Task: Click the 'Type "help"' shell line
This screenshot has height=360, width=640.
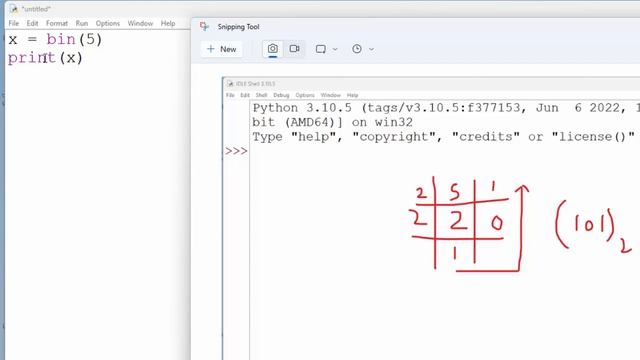Action: 444,137
